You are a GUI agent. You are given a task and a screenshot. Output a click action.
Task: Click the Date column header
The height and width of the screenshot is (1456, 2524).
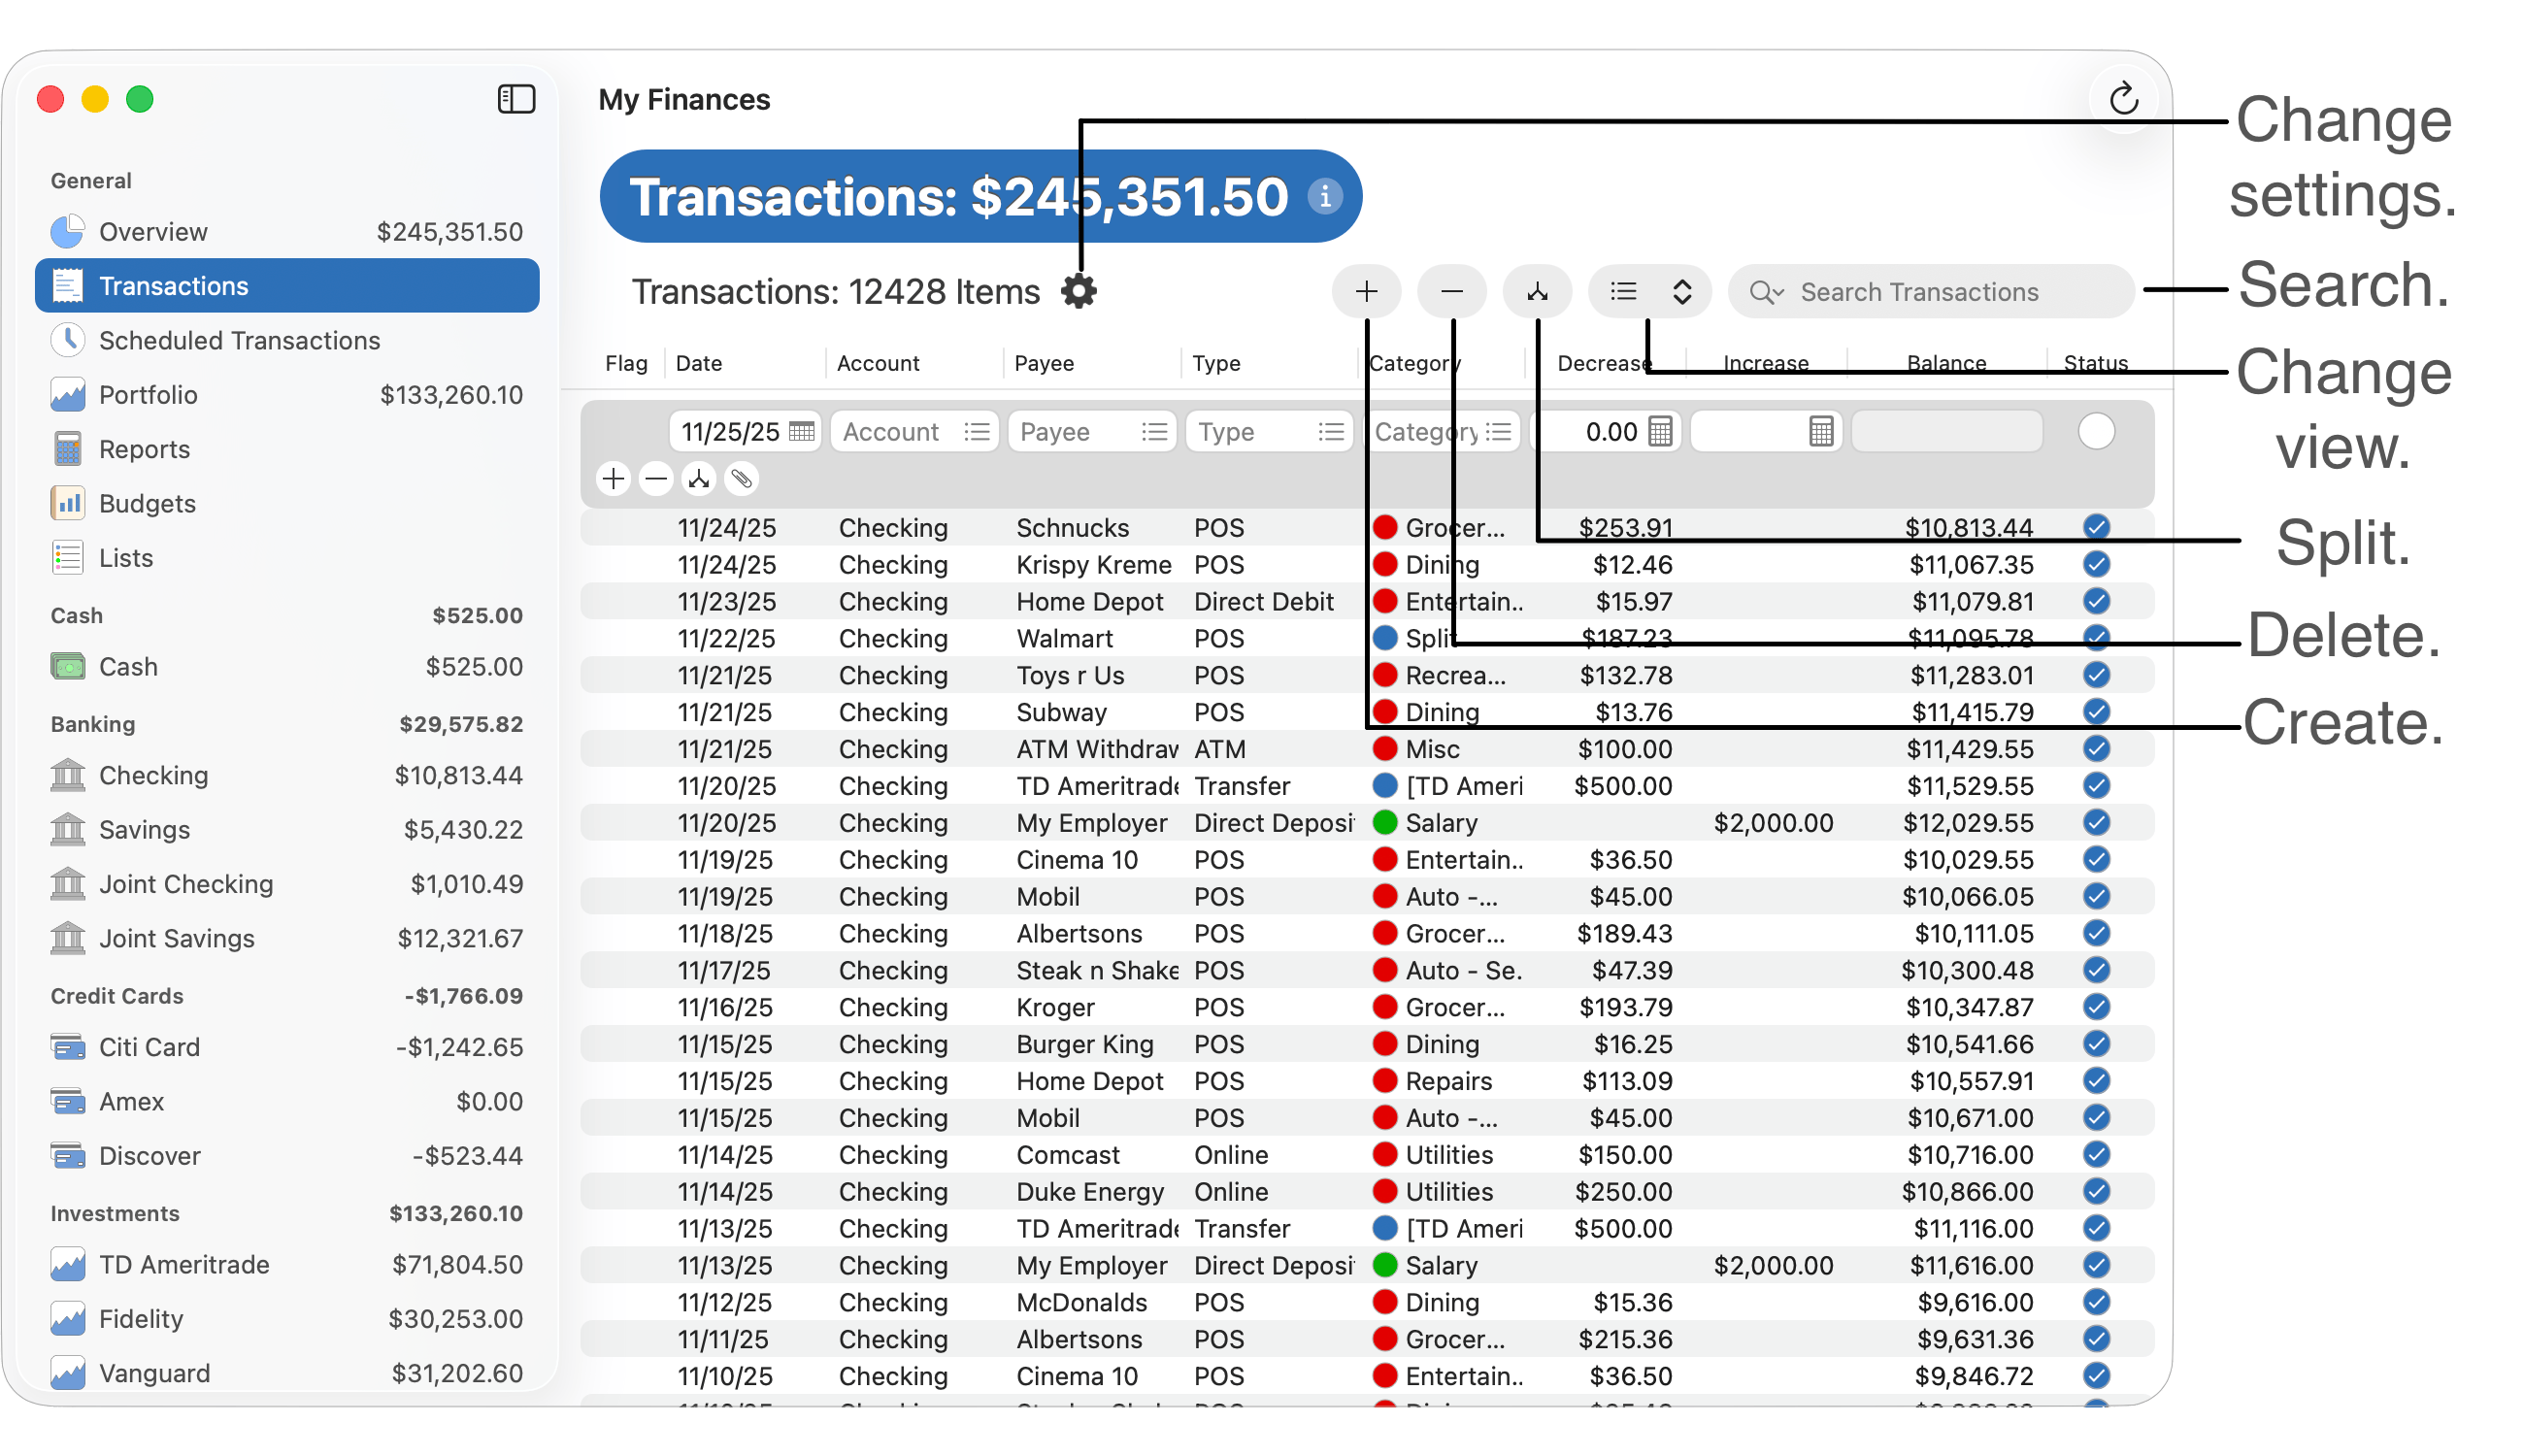(x=699, y=363)
